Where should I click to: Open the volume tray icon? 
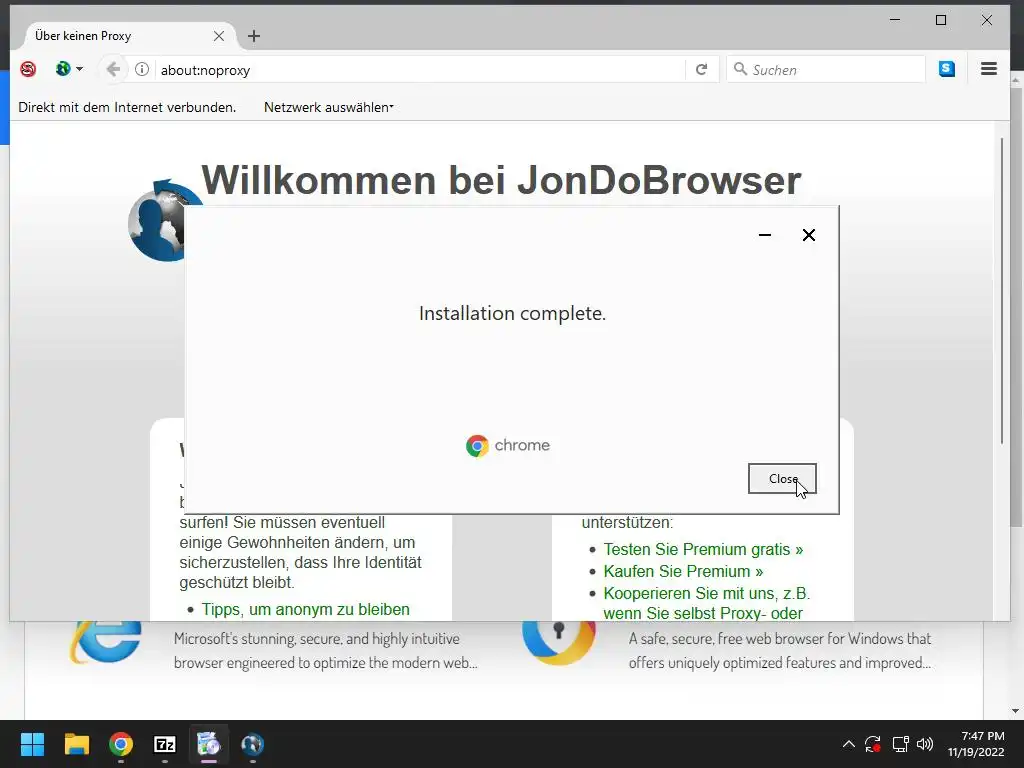pyautogui.click(x=925, y=744)
